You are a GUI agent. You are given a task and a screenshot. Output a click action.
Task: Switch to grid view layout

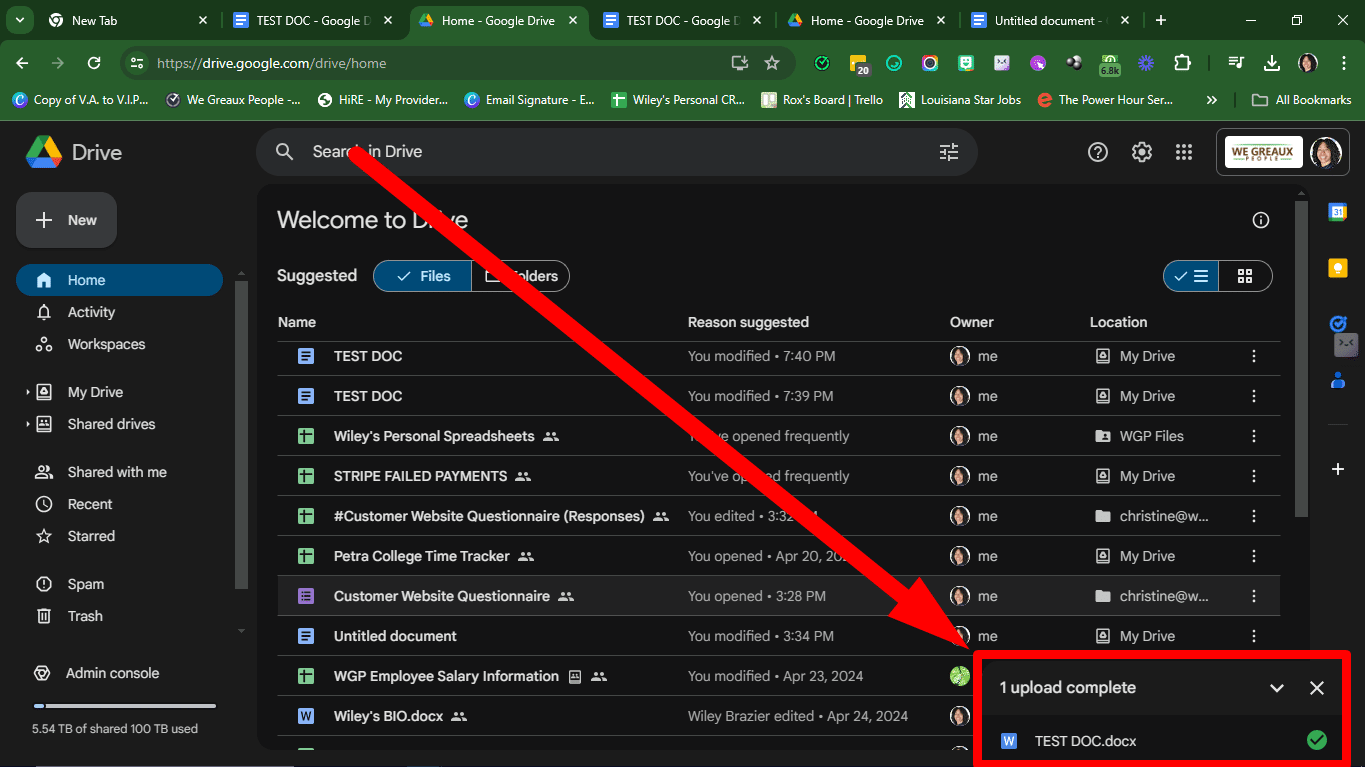tap(1245, 276)
